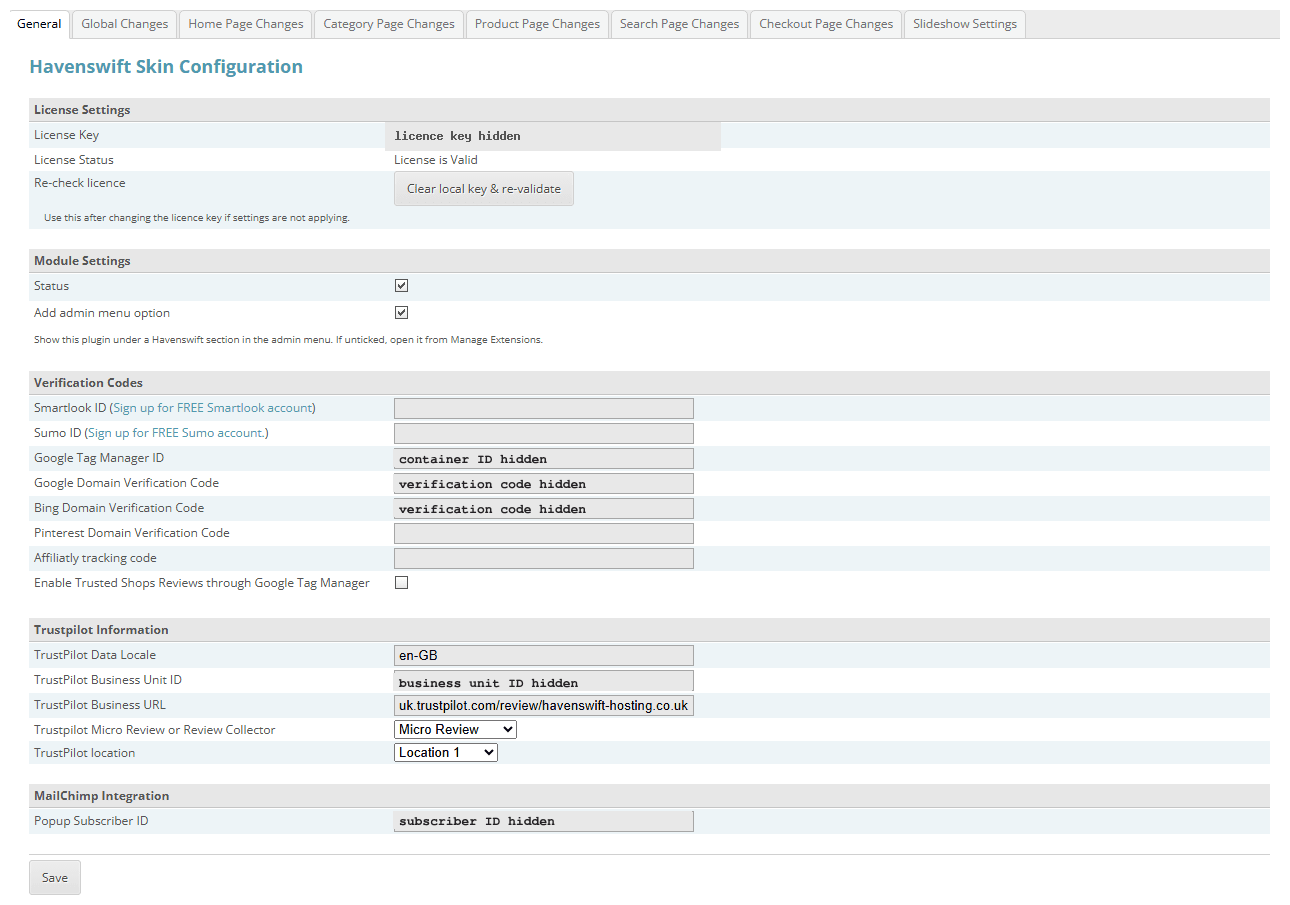Click the Affiliatly tracking code label
The height and width of the screenshot is (905, 1290).
point(95,558)
